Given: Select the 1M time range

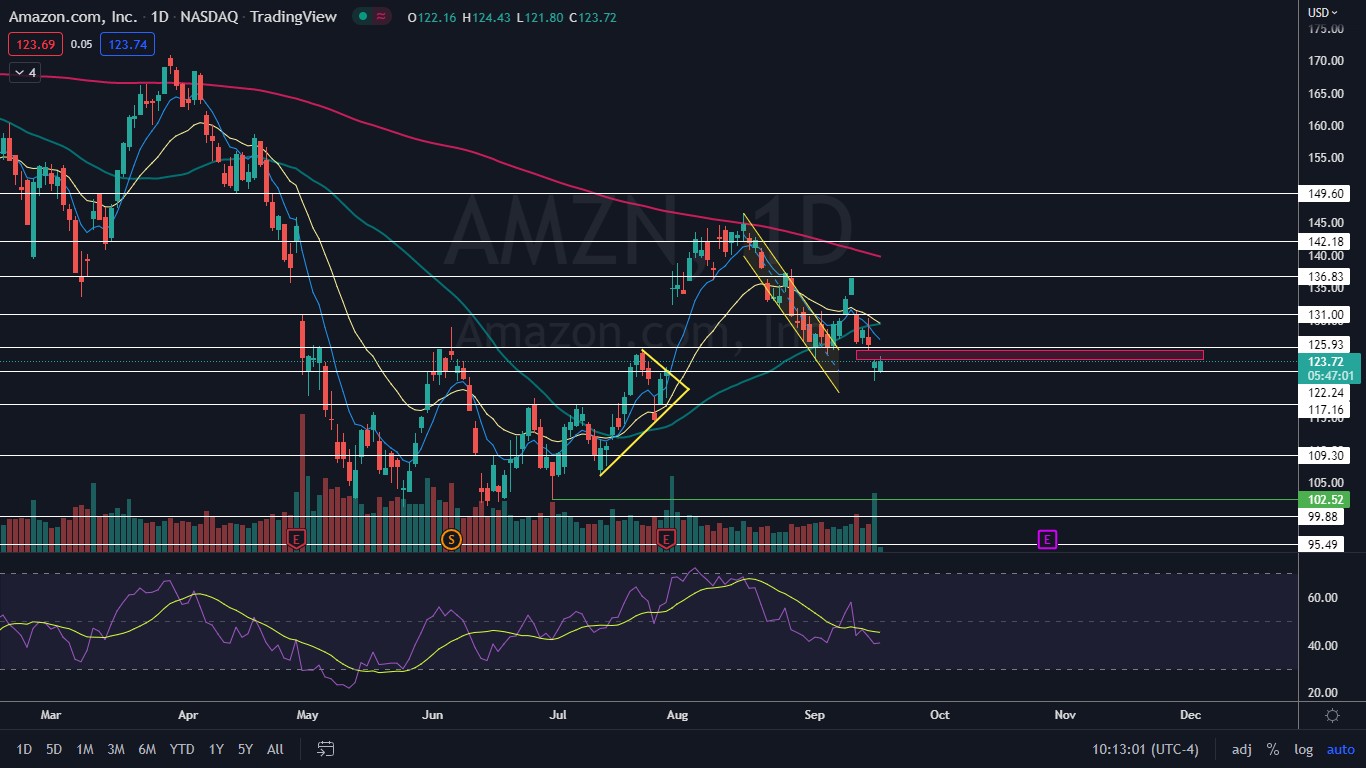Looking at the screenshot, I should [85, 749].
